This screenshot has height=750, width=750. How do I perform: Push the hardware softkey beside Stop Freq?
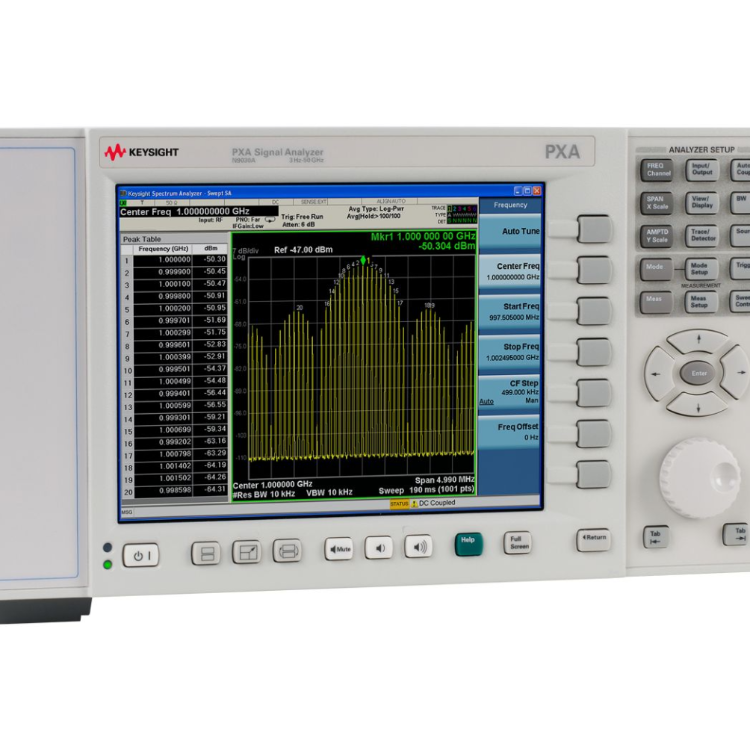tap(594, 353)
